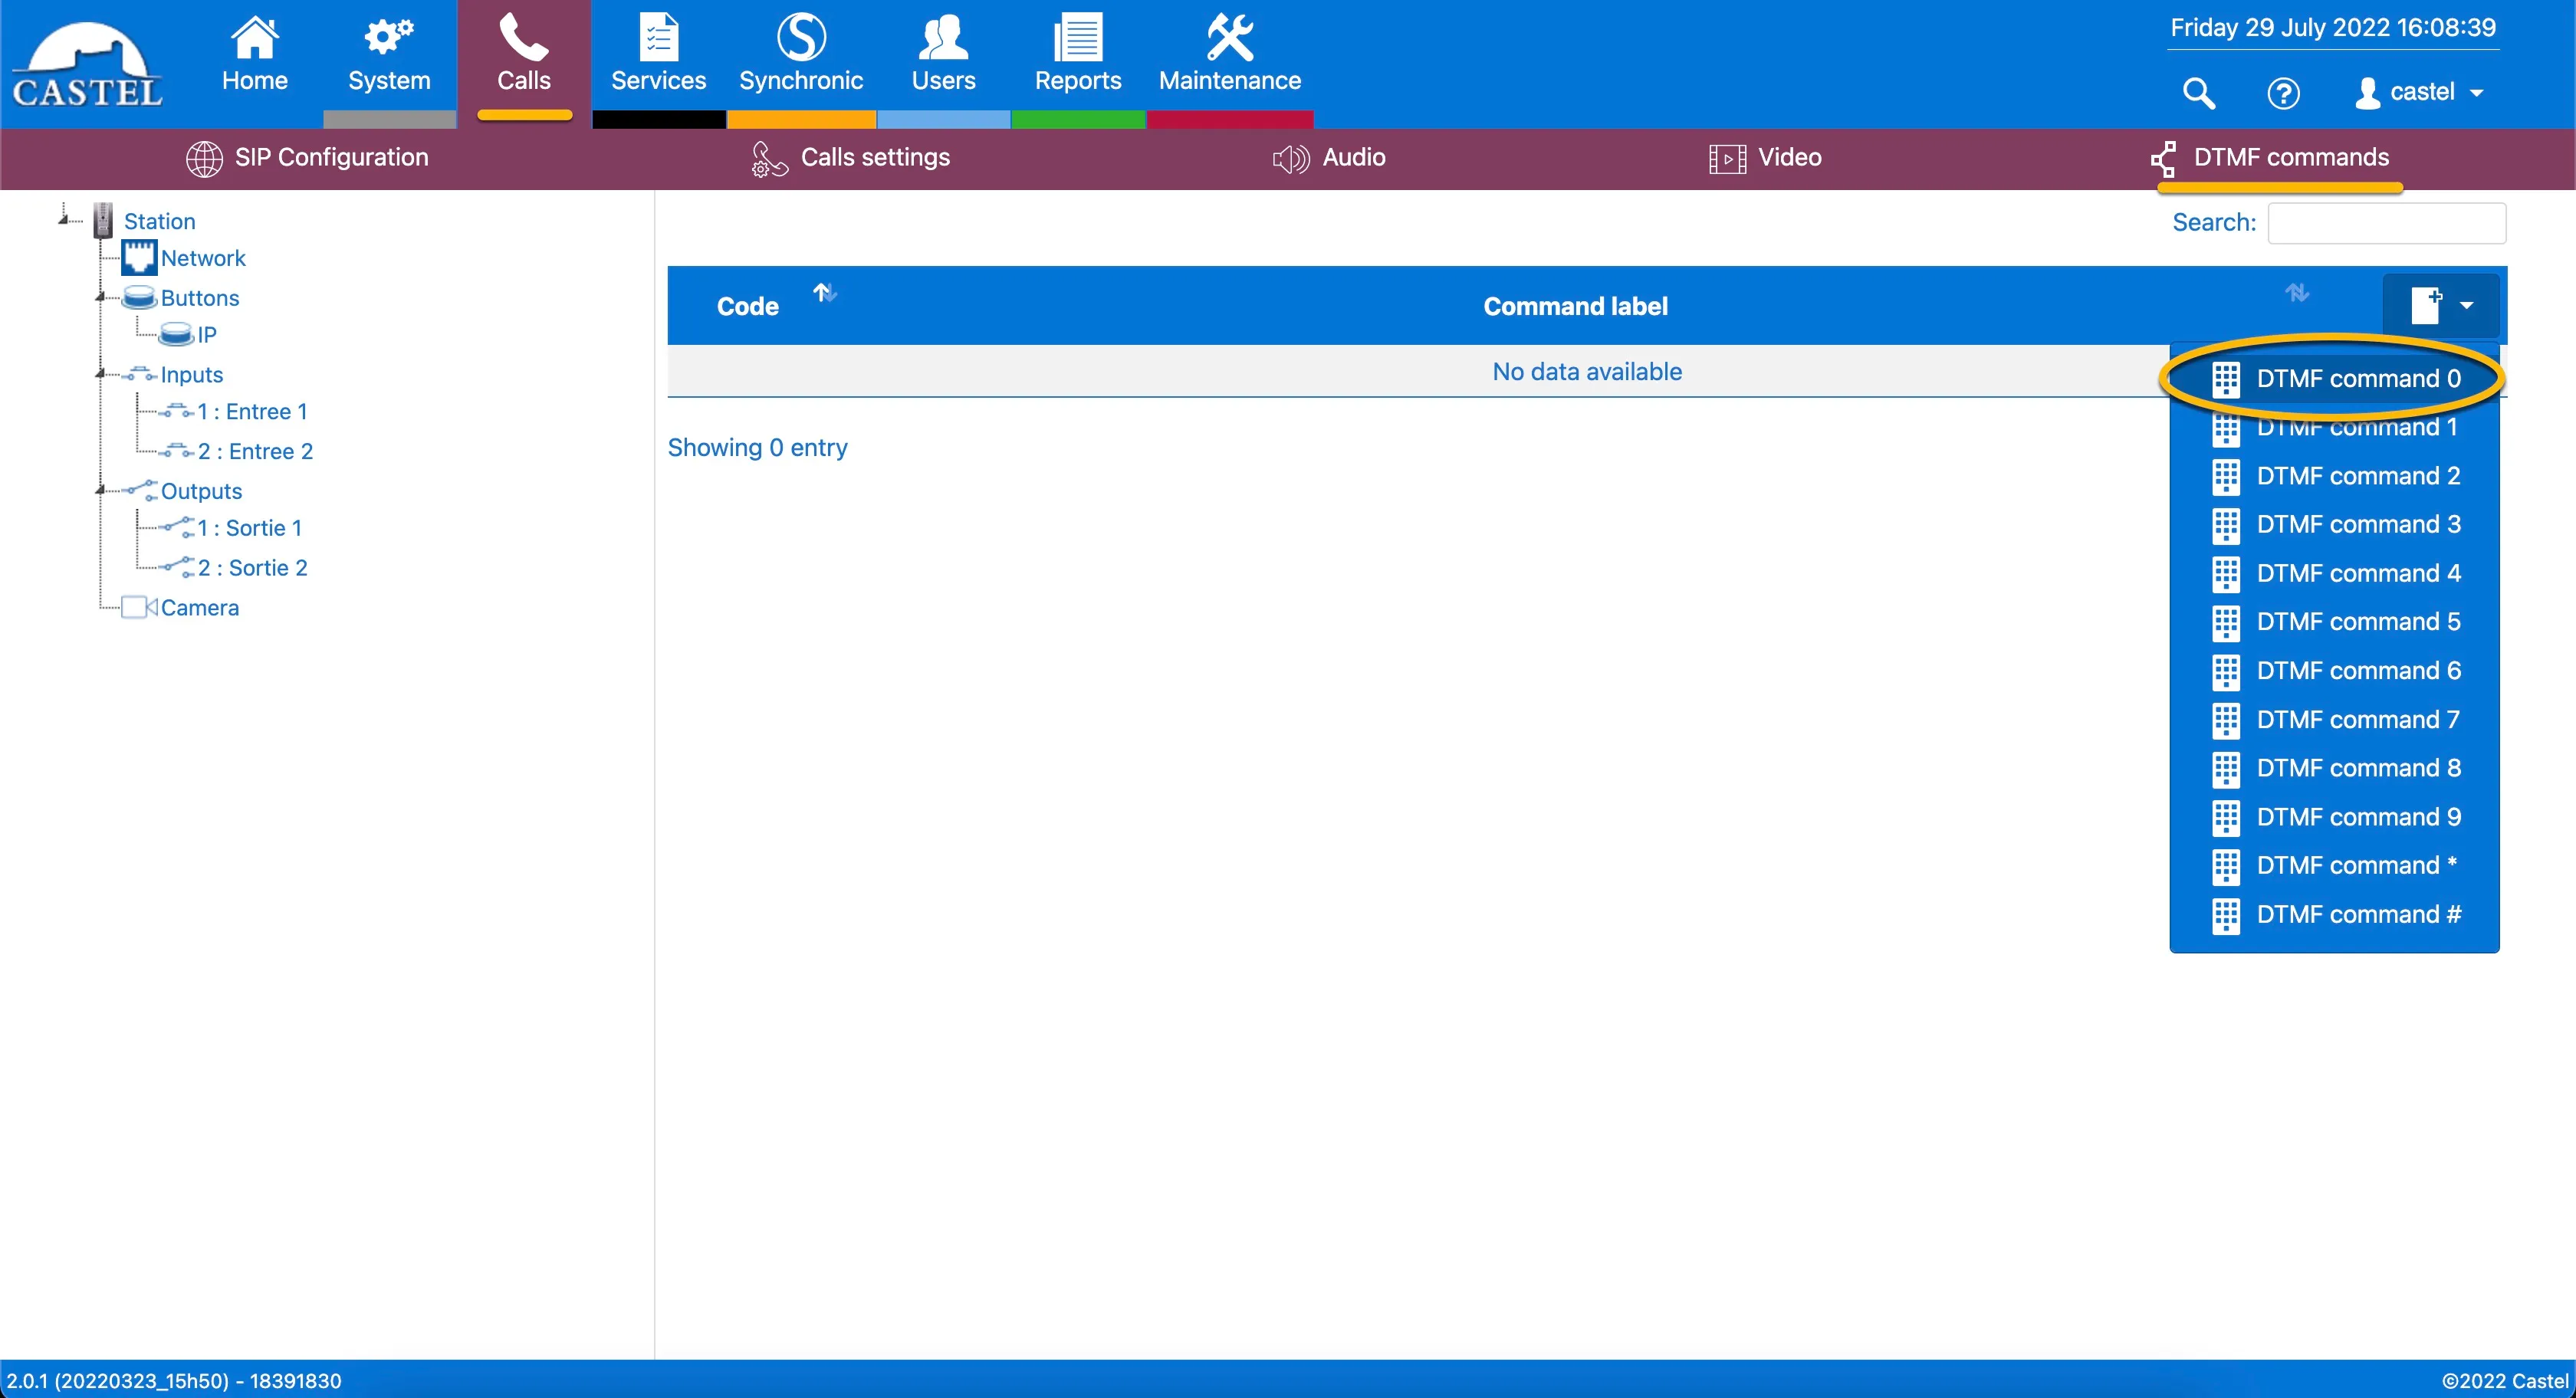Choose DTMF command * from menu
This screenshot has height=1398, width=2576.
click(2334, 865)
